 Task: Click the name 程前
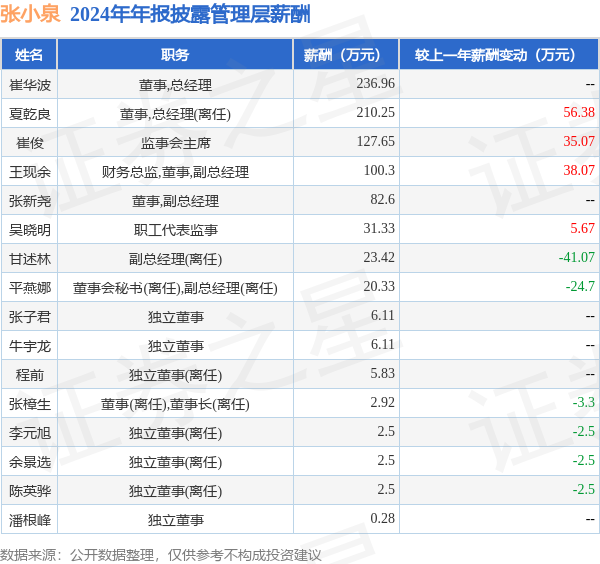point(29,375)
